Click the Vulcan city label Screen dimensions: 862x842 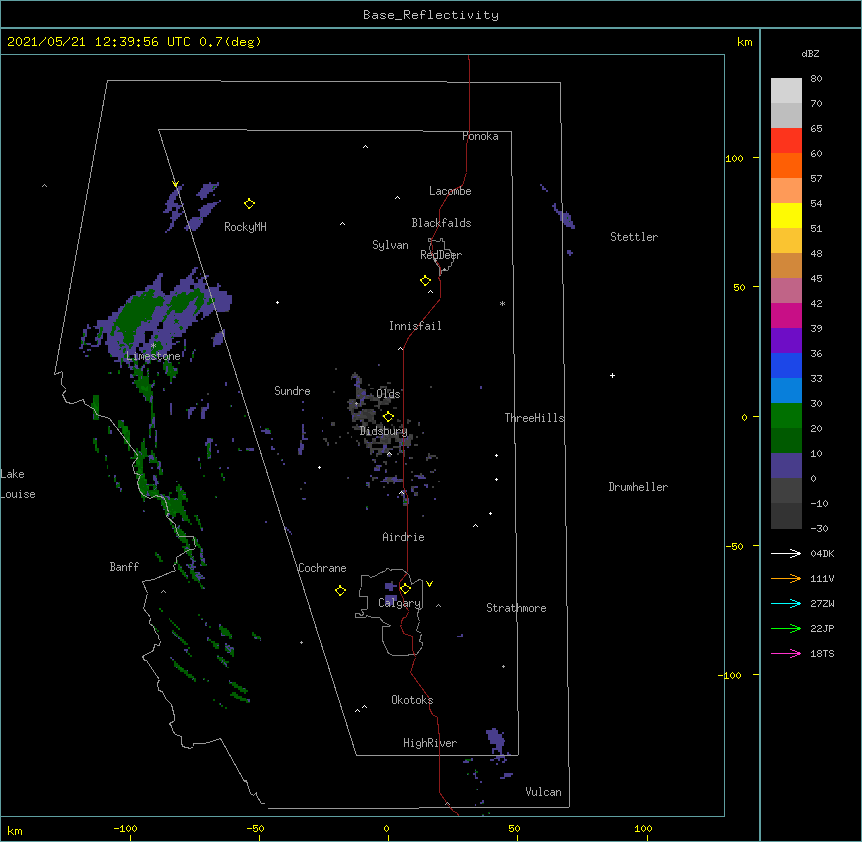pos(543,792)
